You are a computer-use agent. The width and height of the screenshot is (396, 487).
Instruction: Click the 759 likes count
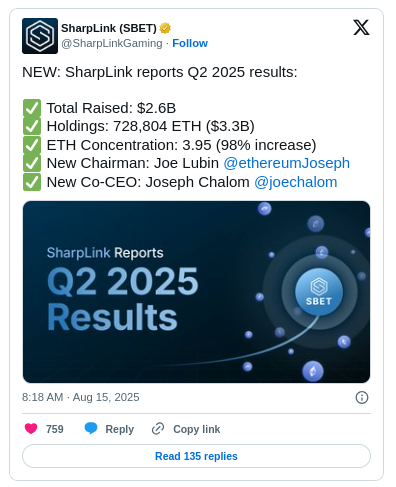coord(55,429)
